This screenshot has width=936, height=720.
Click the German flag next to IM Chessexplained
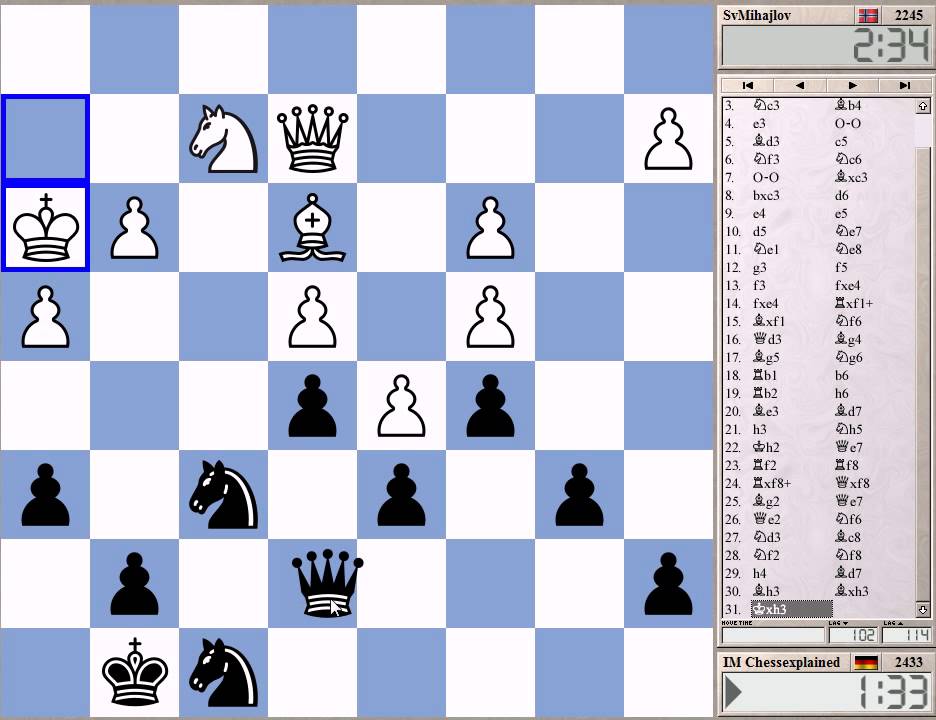pyautogui.click(x=866, y=663)
